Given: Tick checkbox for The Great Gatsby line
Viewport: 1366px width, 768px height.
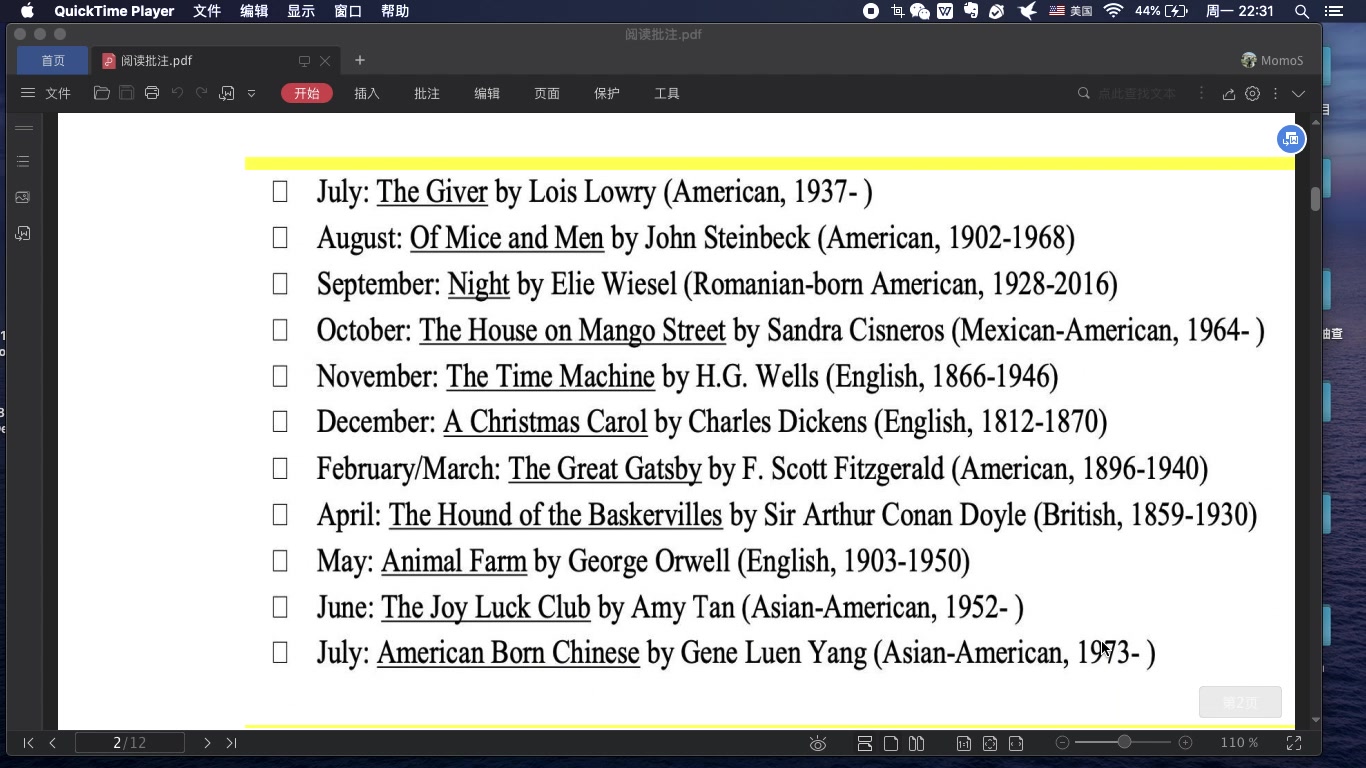Looking at the screenshot, I should coord(280,467).
